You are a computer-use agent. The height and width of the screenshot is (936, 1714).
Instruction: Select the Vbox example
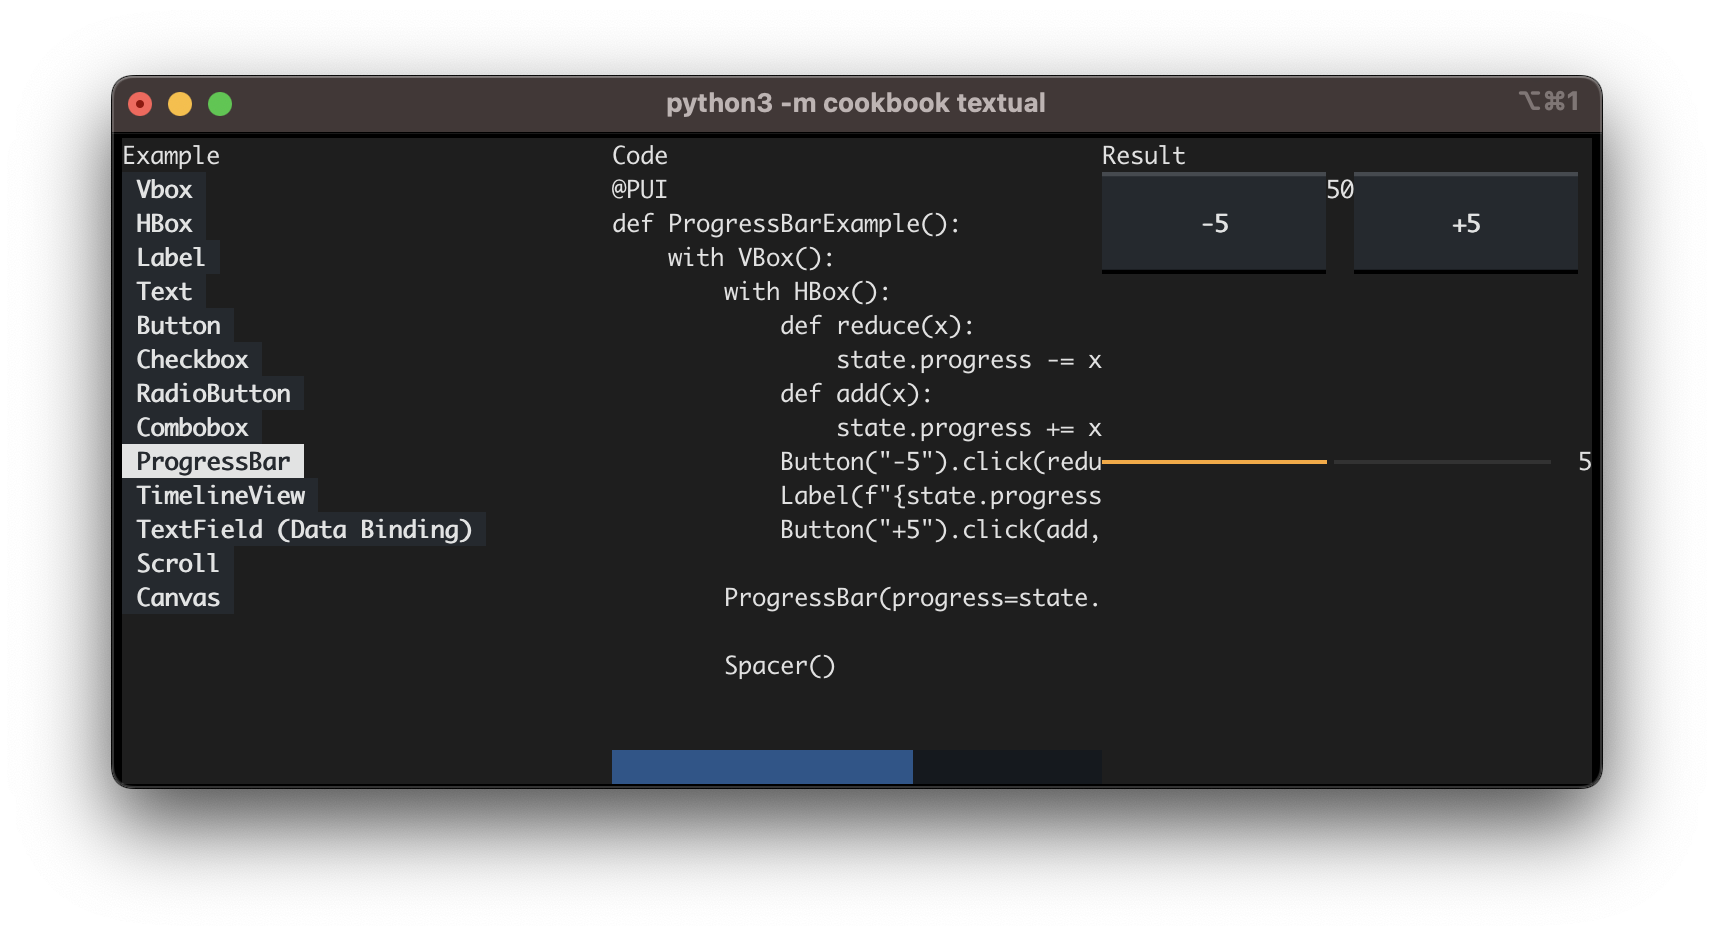click(x=164, y=189)
